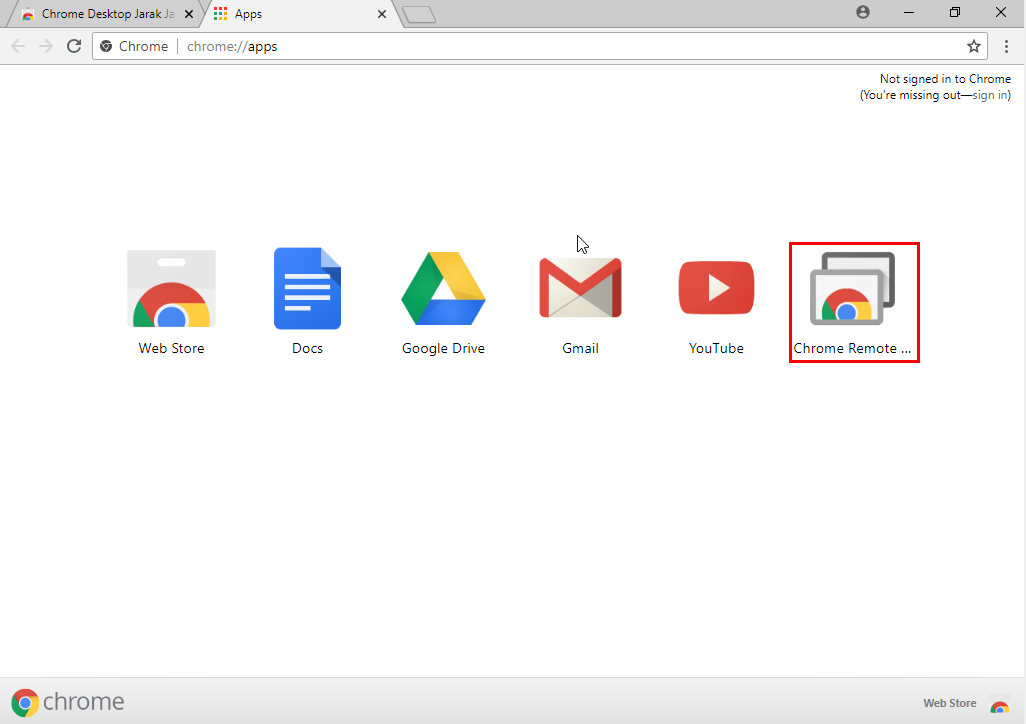Switch to Chrome Desktop Jarak Jauh tab
This screenshot has width=1026, height=724.
click(x=107, y=14)
